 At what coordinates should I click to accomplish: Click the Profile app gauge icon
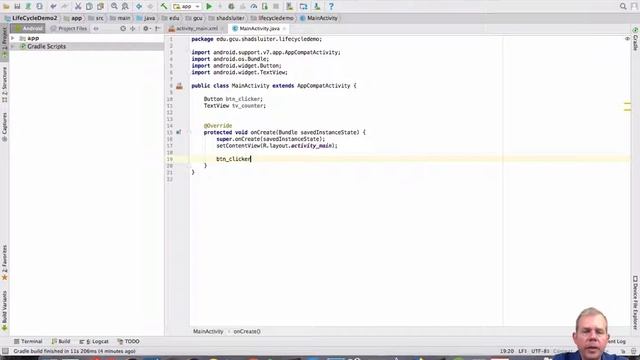pyautogui.click(x=253, y=7)
